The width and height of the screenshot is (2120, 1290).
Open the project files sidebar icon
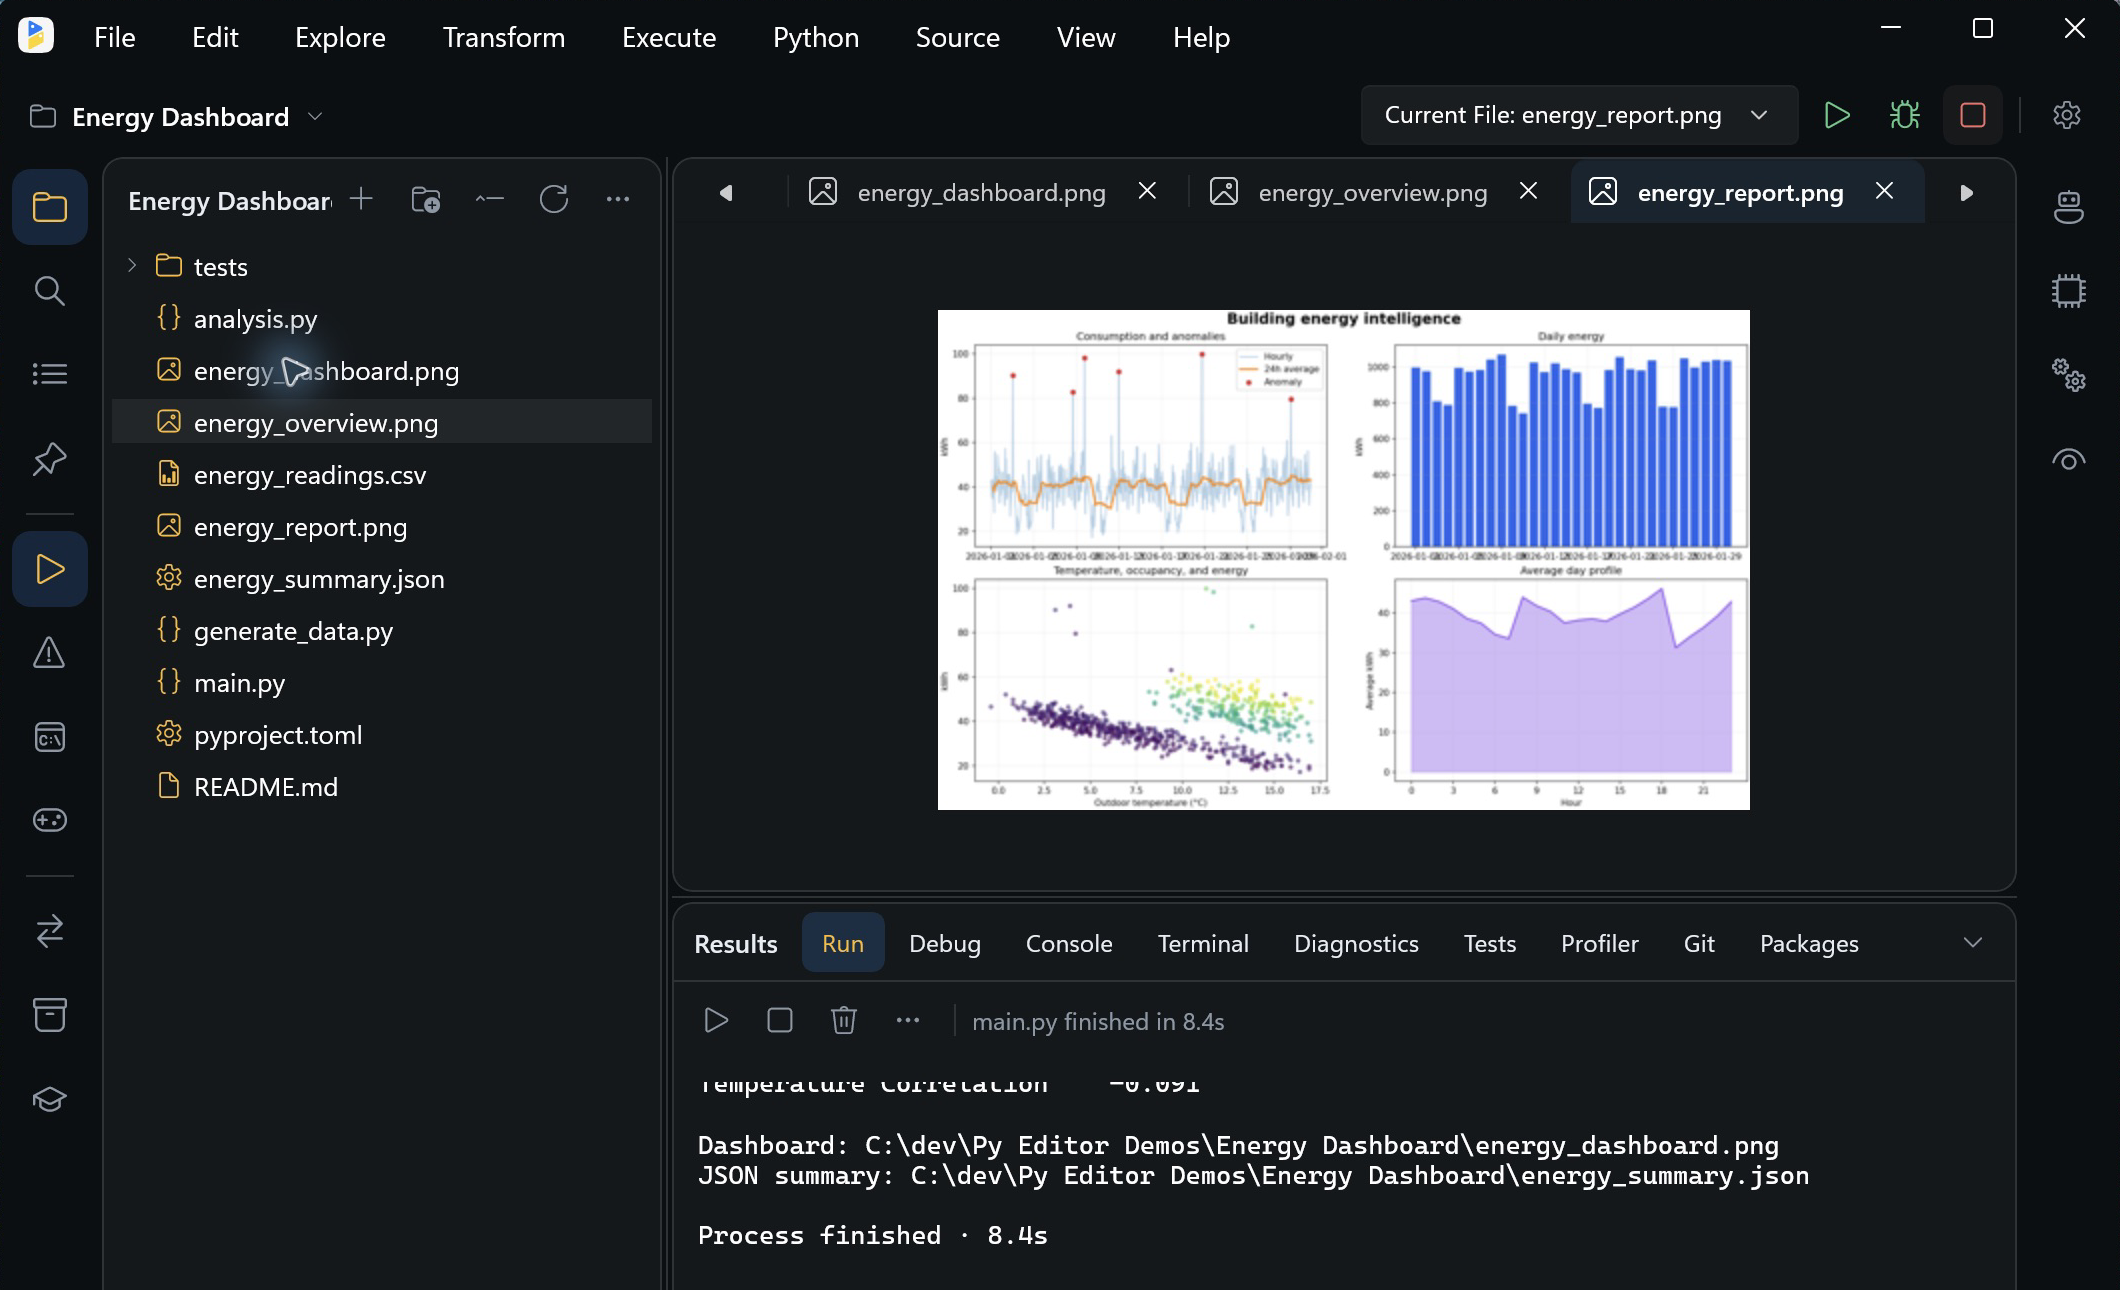49,207
